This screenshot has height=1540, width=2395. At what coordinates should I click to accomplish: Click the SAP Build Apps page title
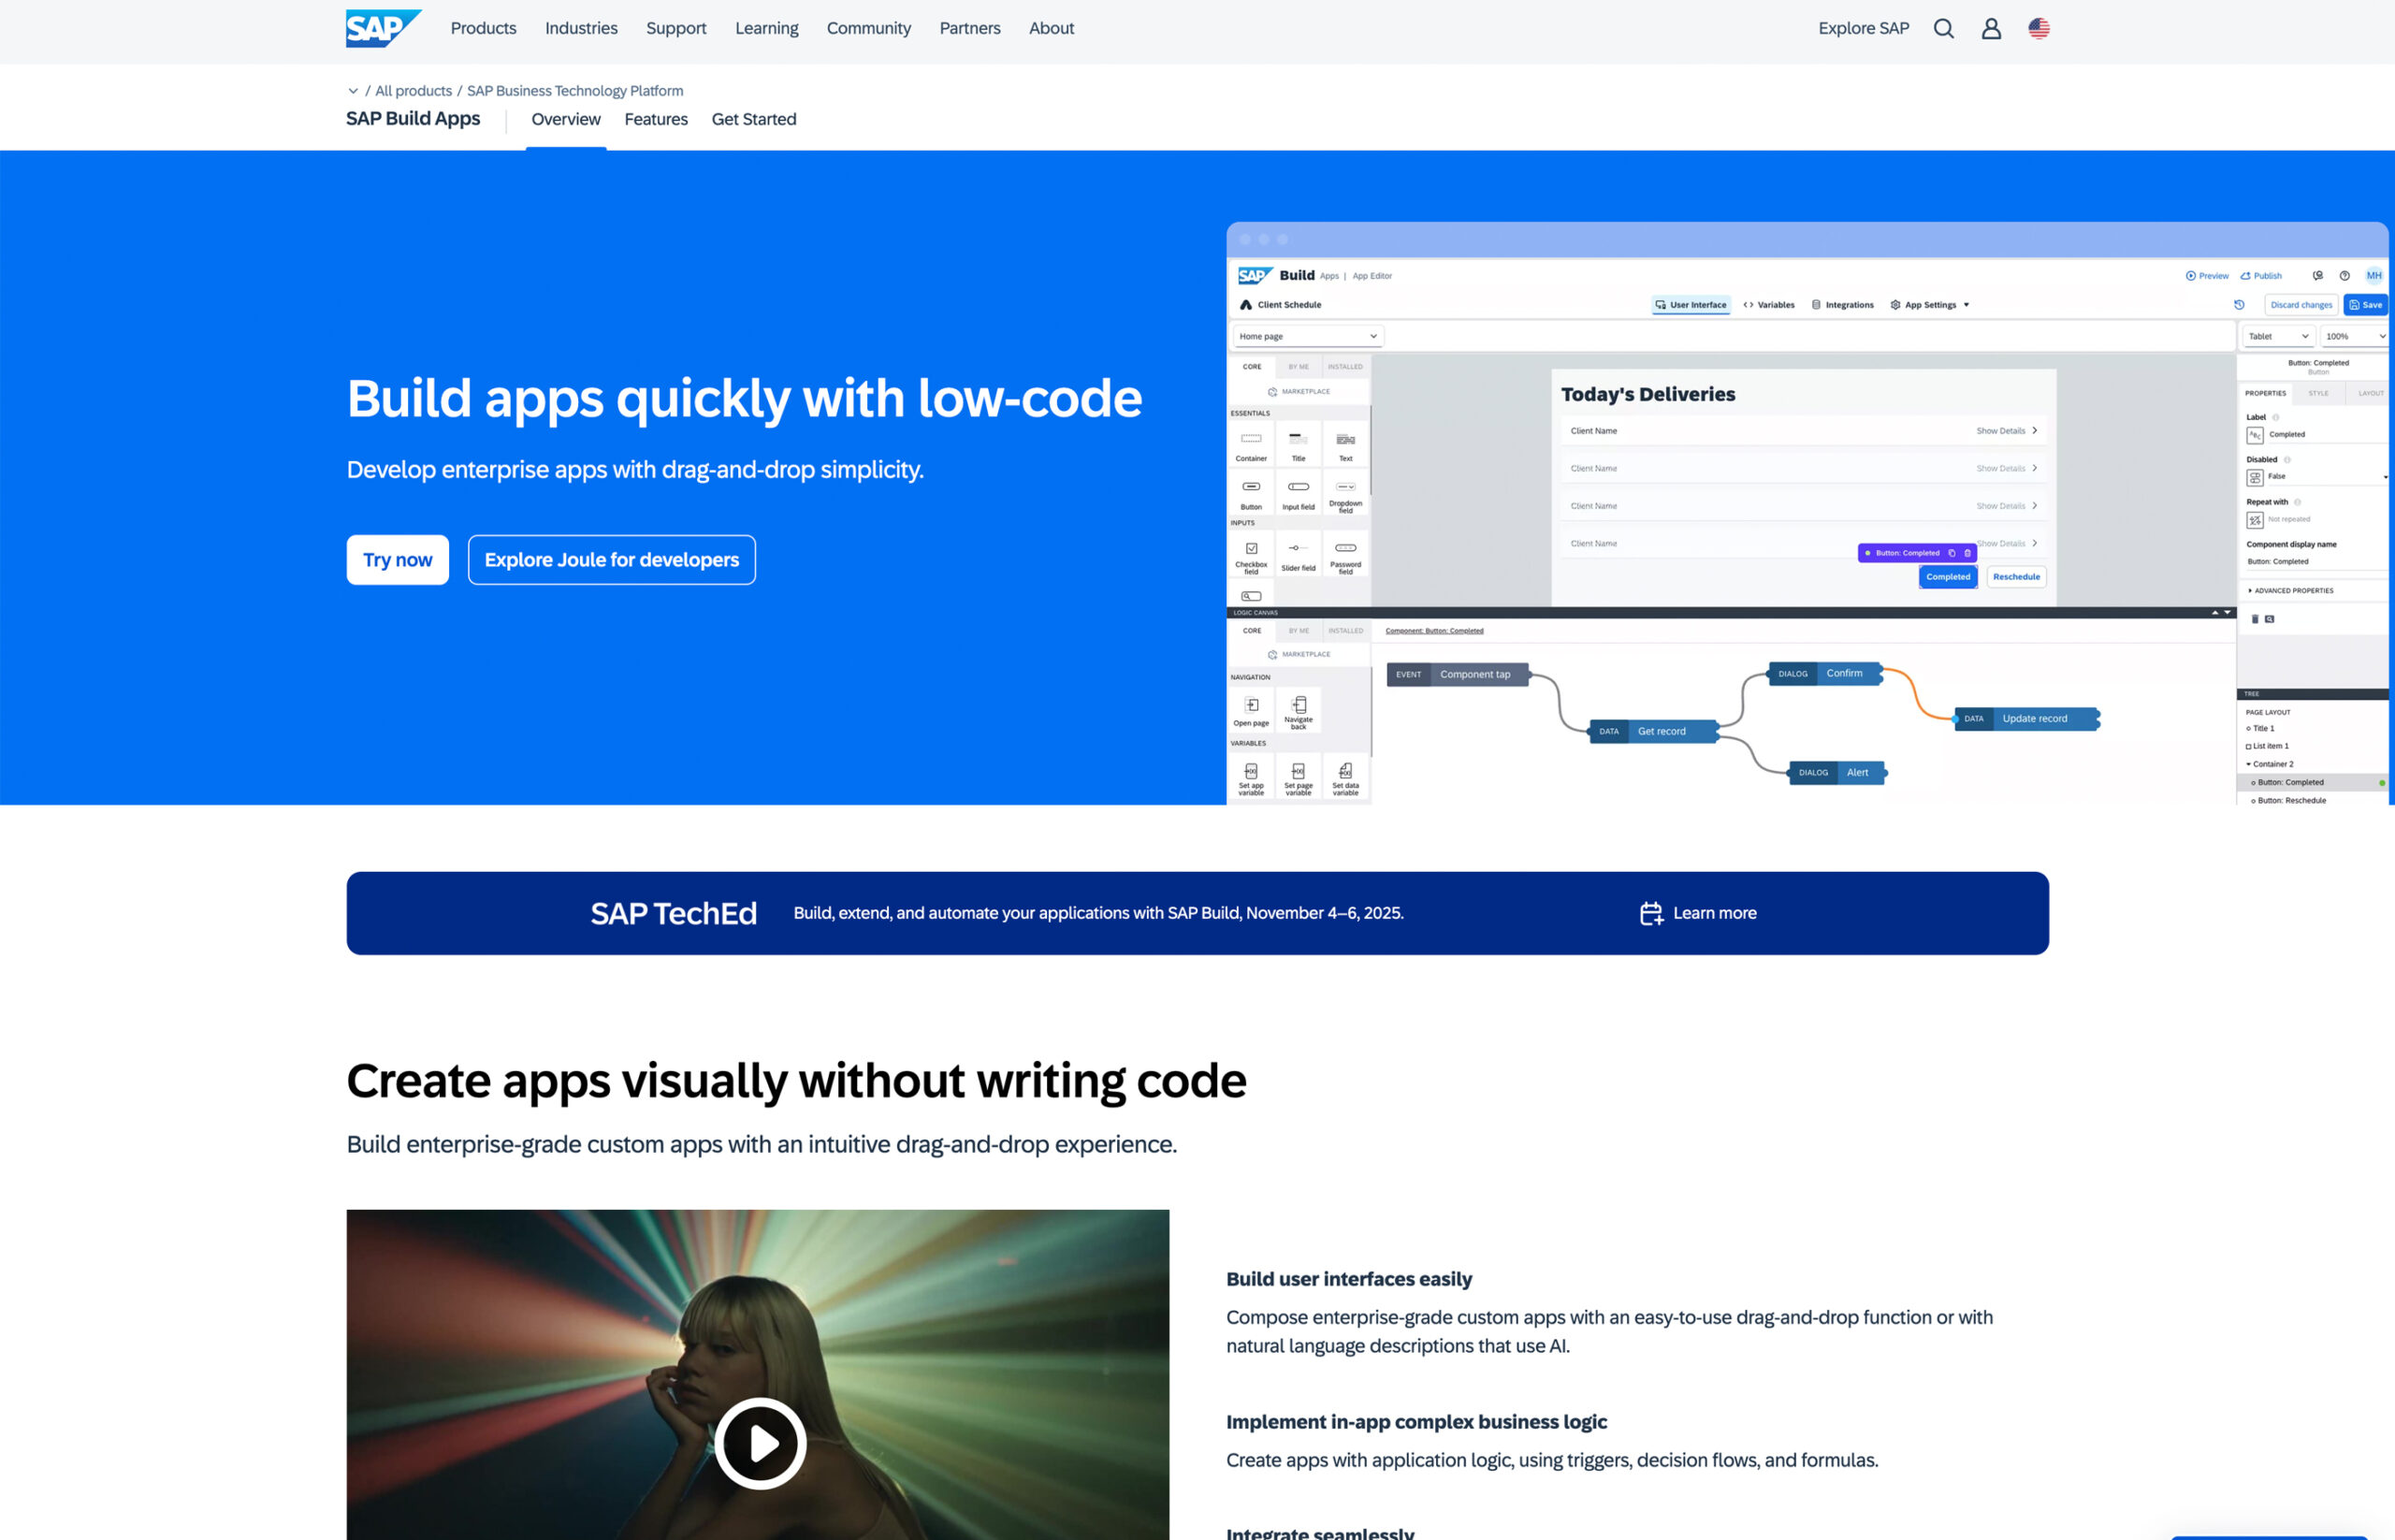point(413,119)
